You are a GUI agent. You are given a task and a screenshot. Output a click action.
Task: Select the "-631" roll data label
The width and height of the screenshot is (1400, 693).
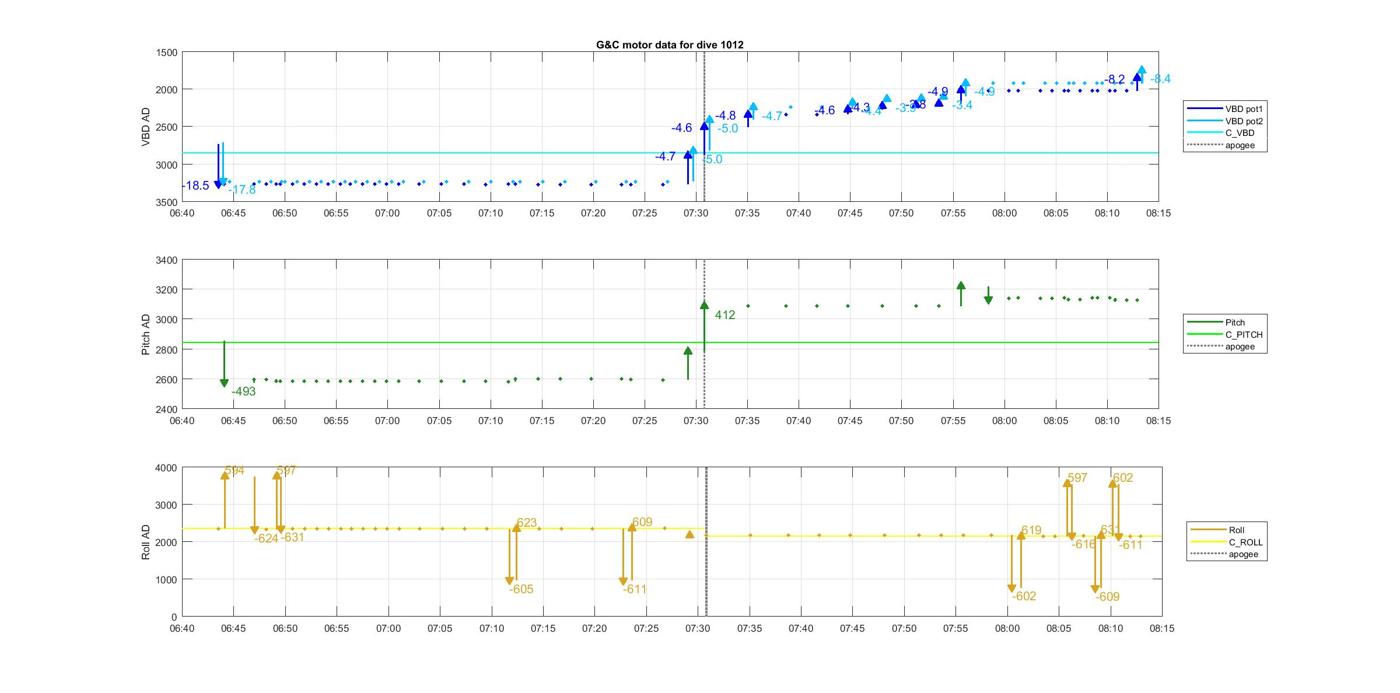tap(292, 537)
